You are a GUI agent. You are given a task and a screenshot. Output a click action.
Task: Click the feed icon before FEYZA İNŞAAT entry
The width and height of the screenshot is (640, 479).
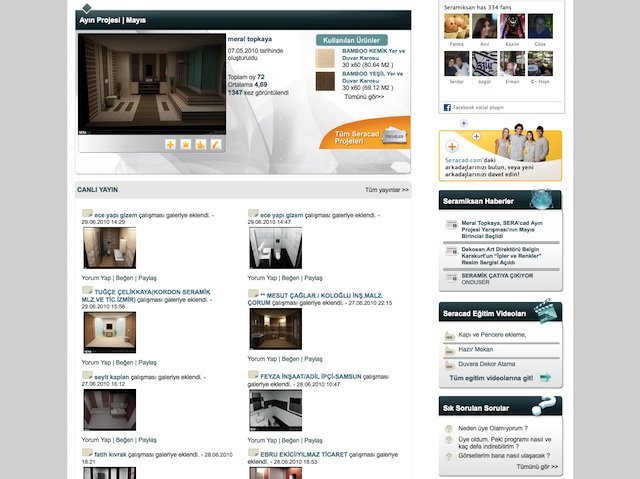point(253,375)
